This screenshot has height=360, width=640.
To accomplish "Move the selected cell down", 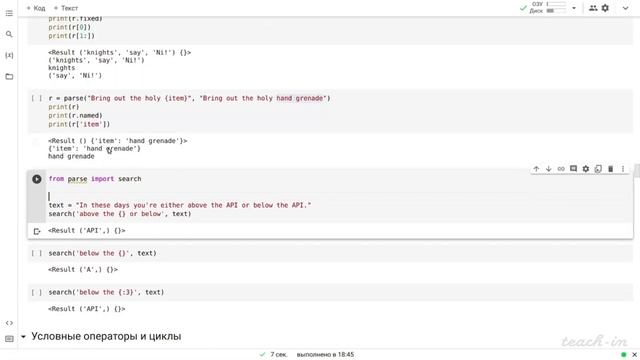I will pyautogui.click(x=549, y=169).
